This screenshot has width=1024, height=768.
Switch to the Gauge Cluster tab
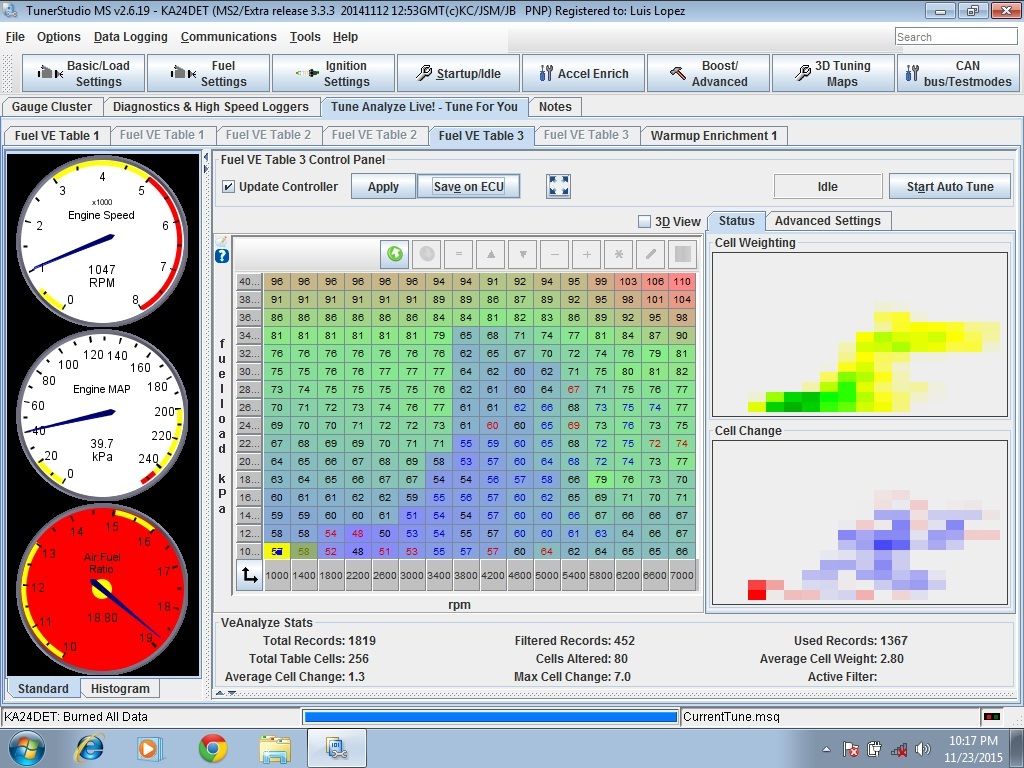(52, 107)
